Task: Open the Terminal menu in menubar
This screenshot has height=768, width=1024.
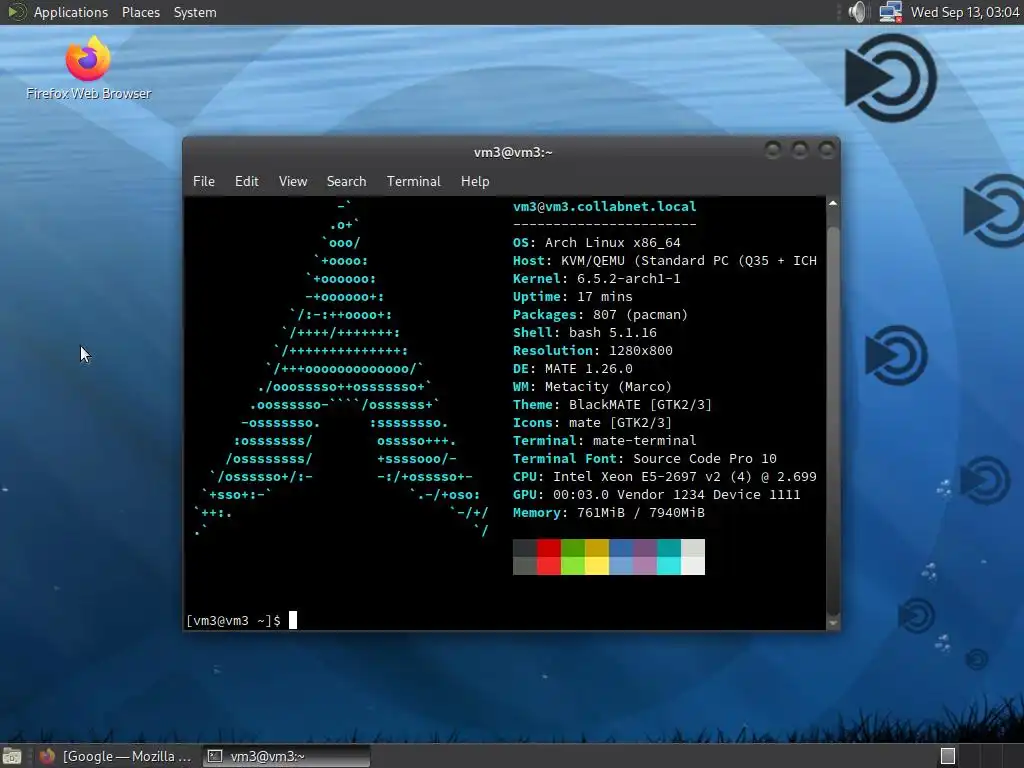Action: point(413,182)
